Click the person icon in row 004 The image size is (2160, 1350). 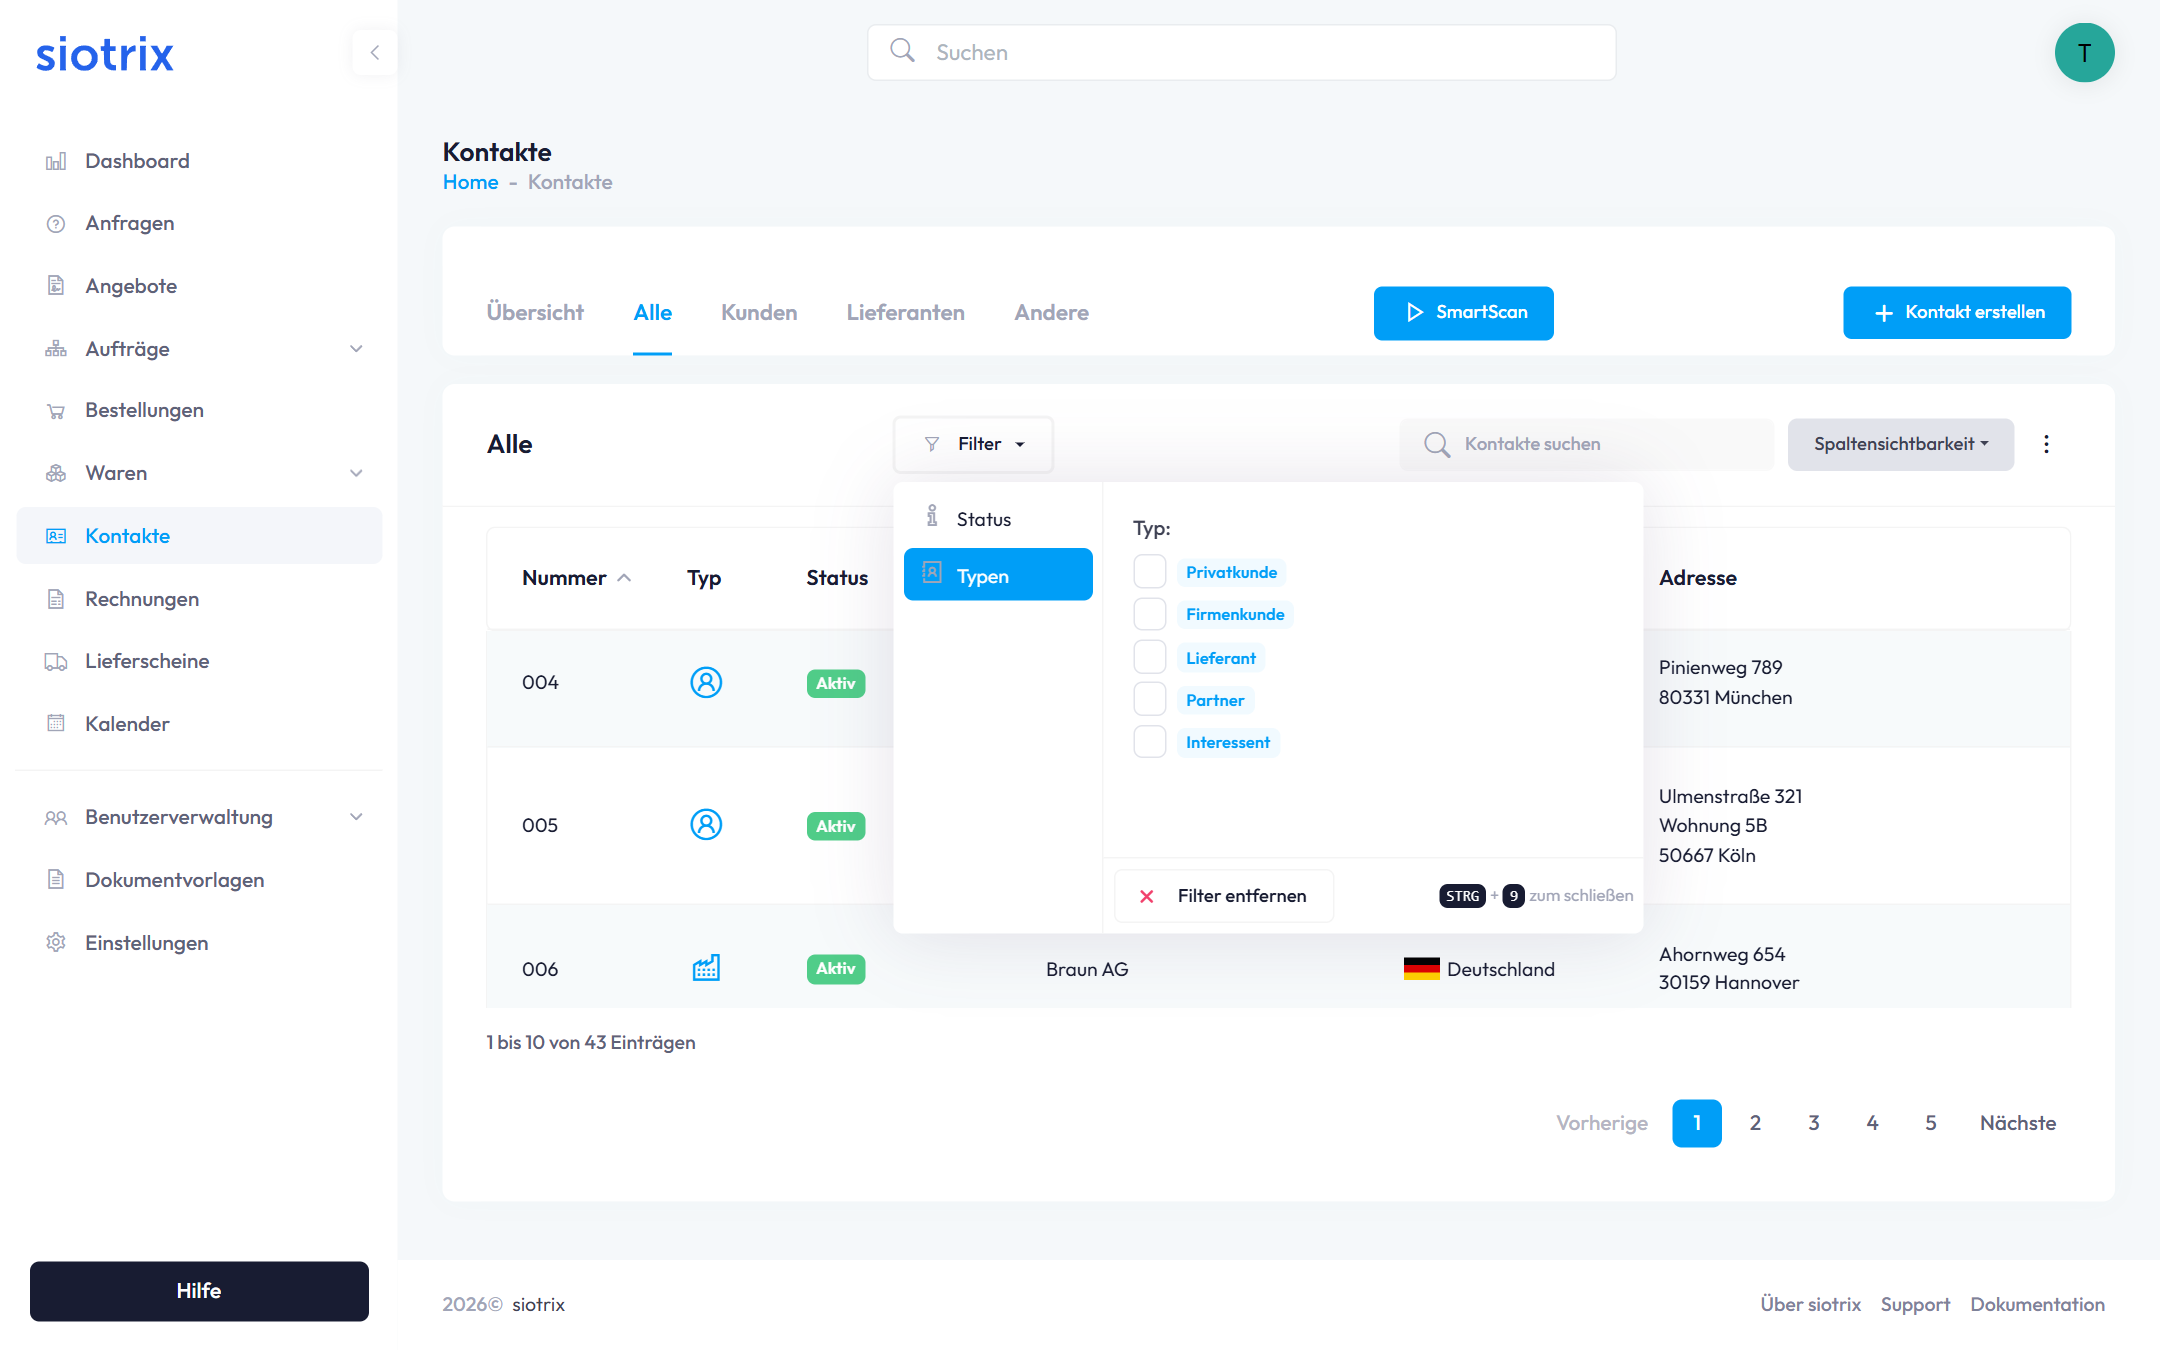click(x=706, y=682)
